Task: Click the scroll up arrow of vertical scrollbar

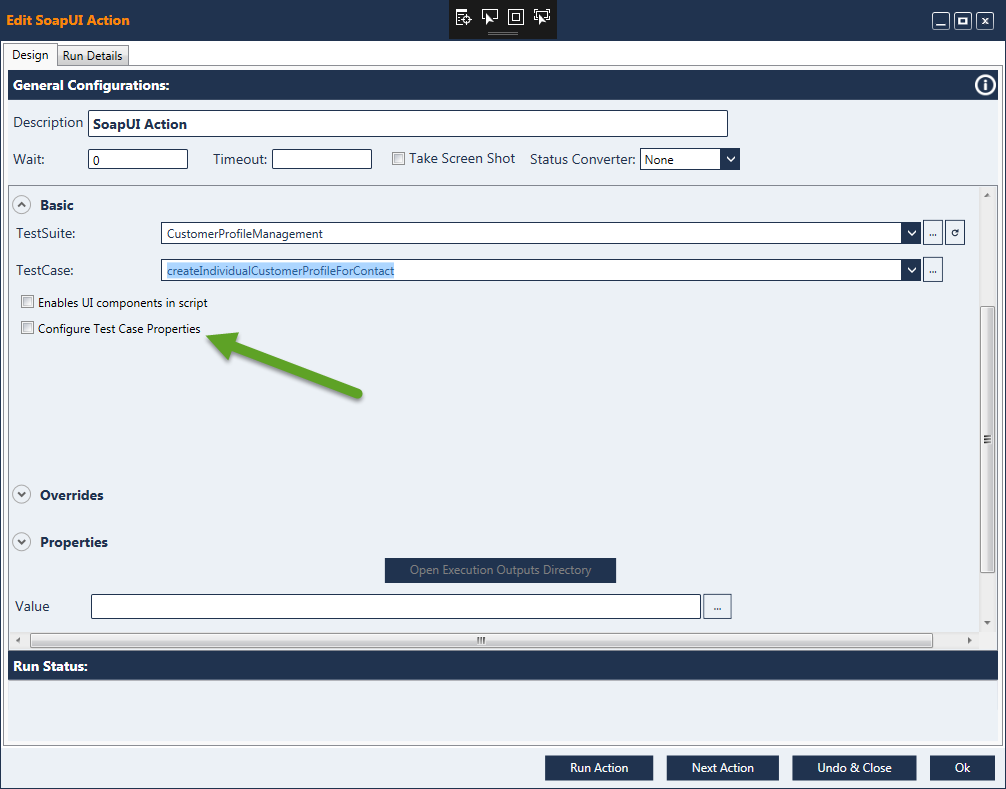Action: coord(987,194)
